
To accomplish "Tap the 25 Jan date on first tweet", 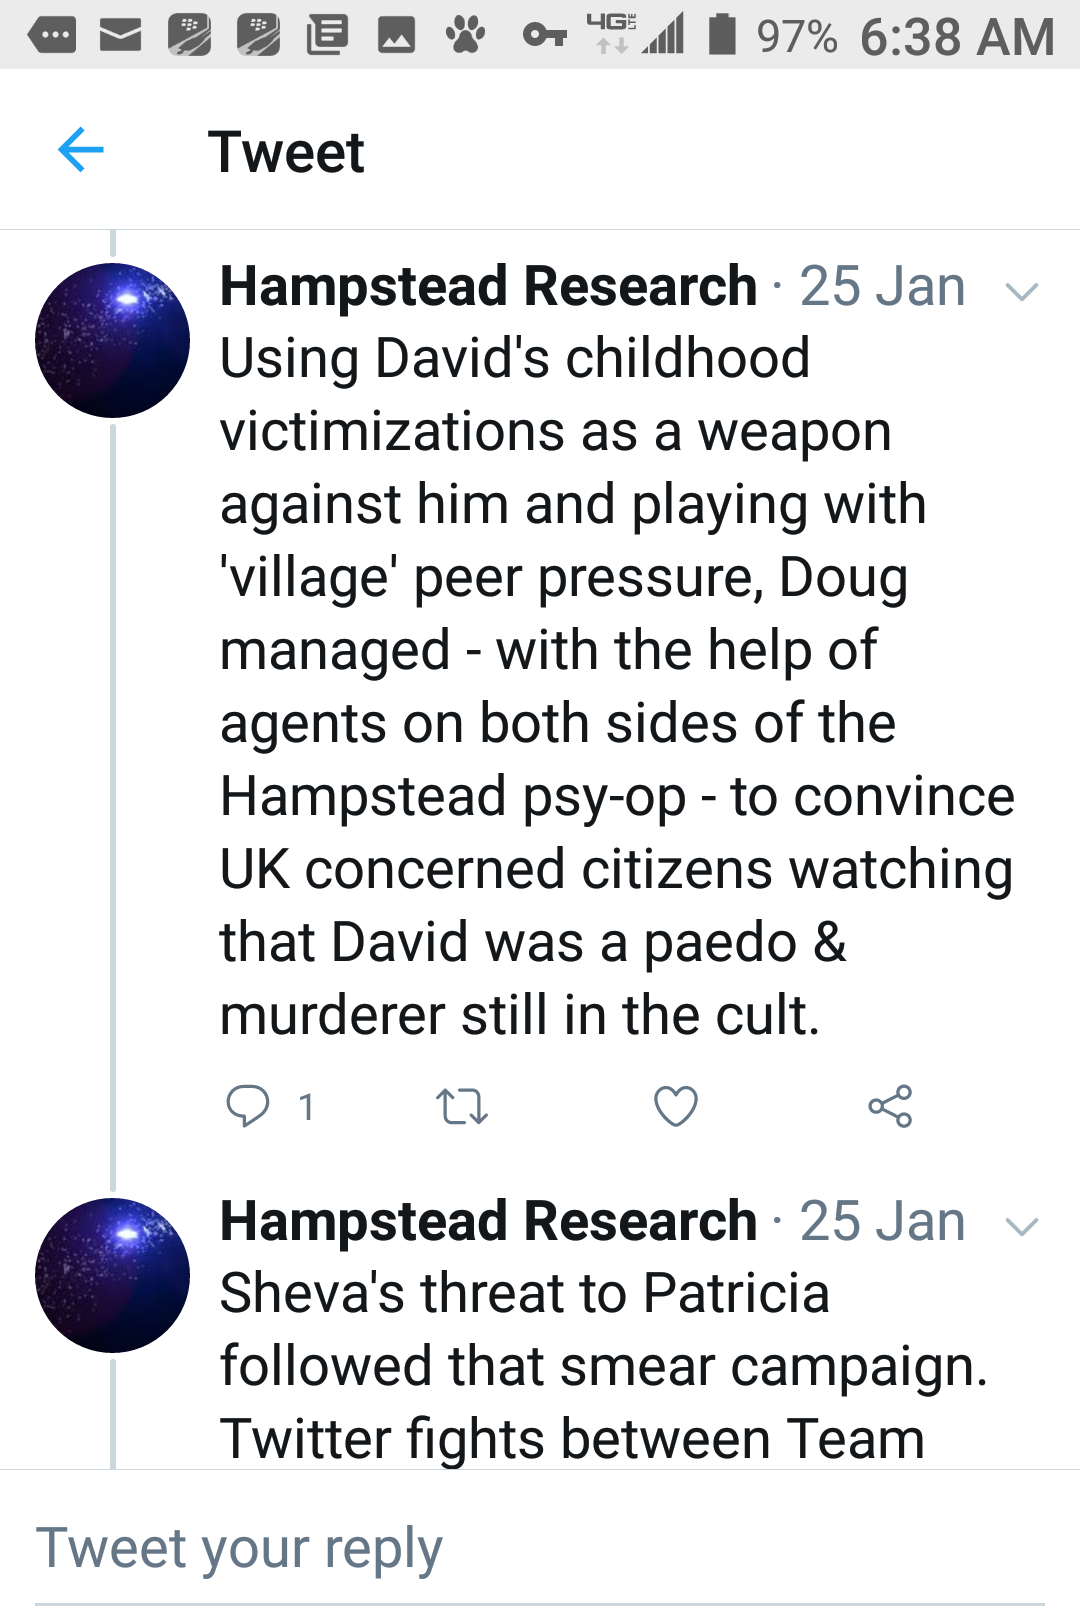I will [882, 287].
